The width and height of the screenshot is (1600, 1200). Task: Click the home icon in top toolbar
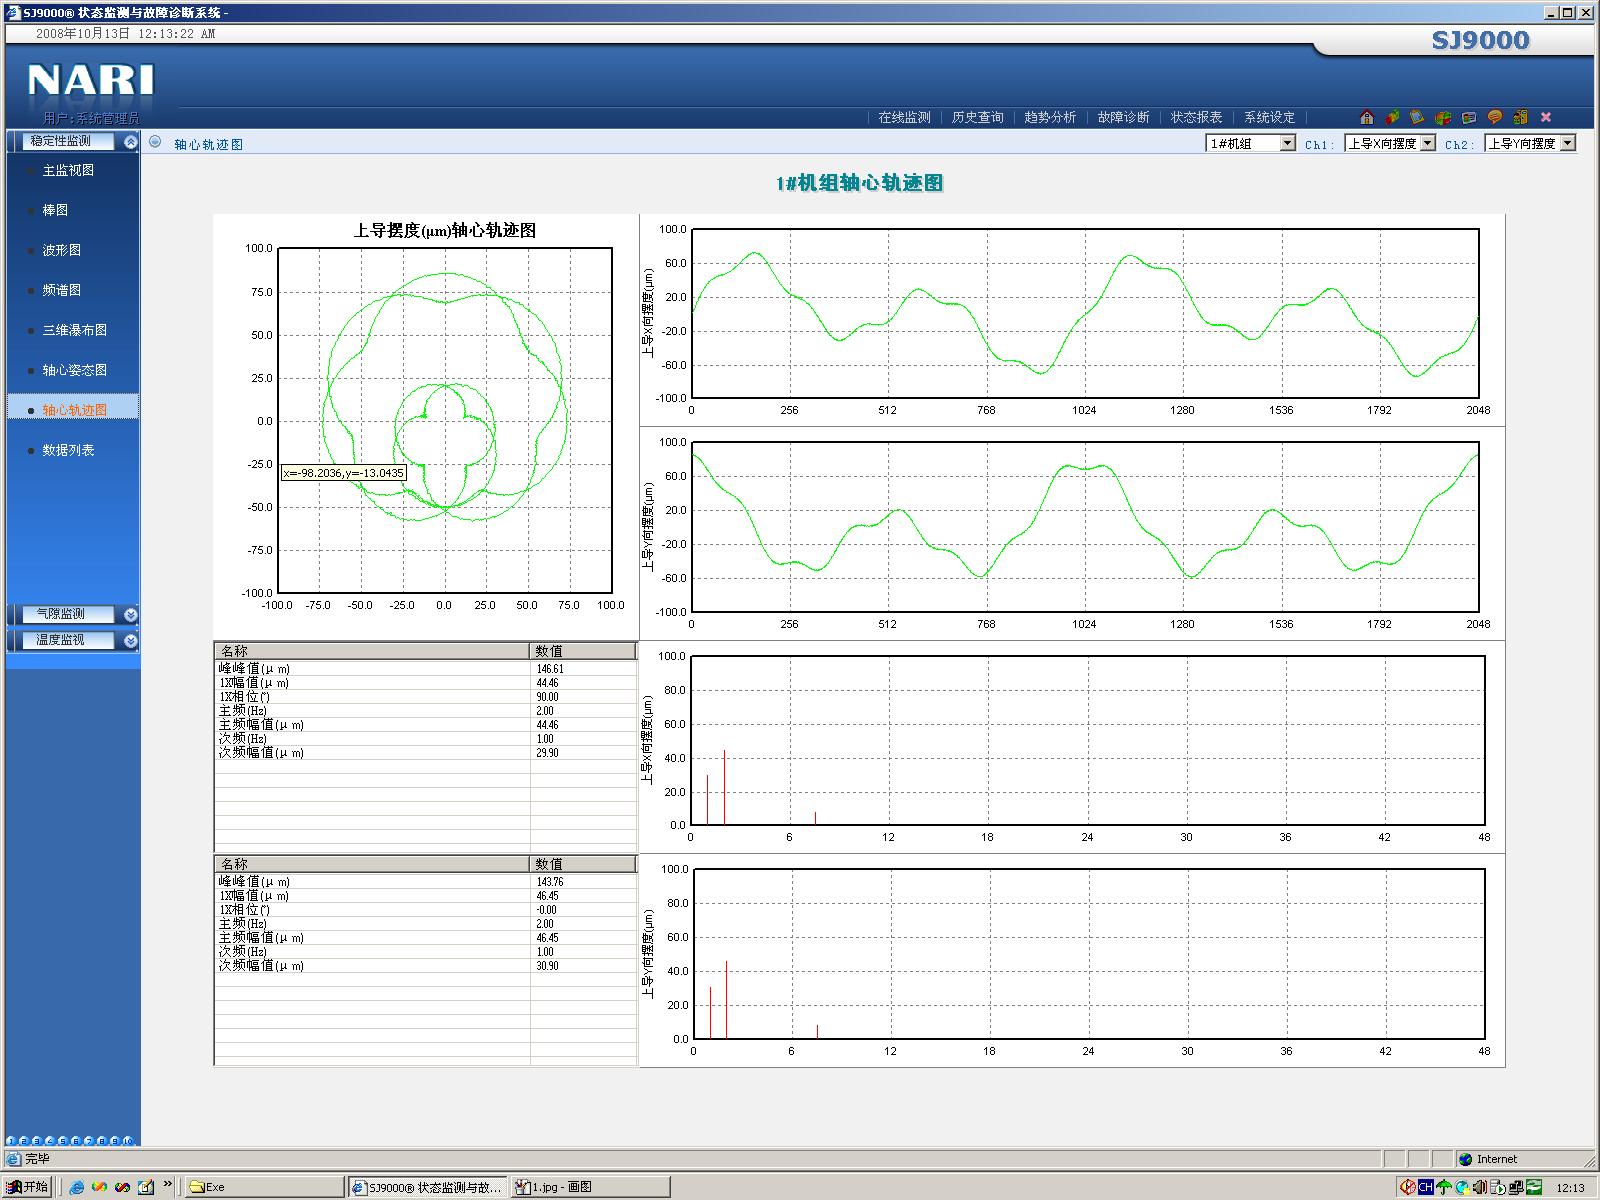click(1367, 117)
